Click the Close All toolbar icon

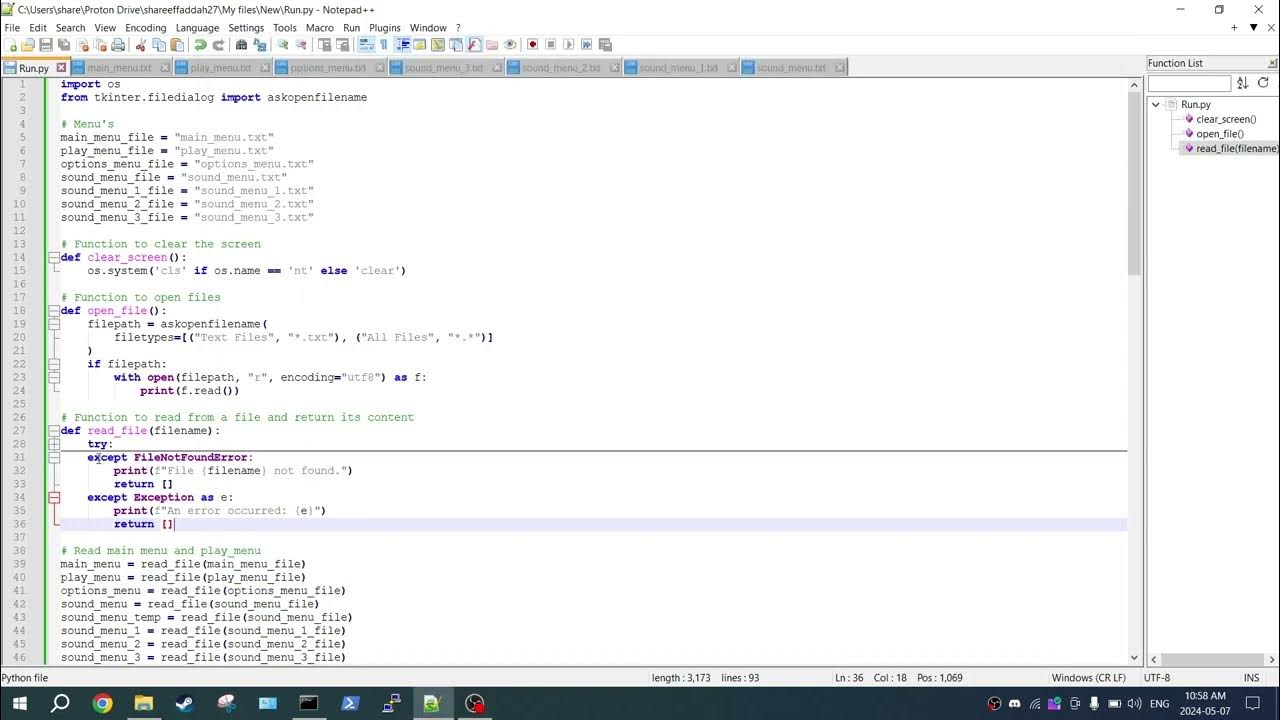point(100,44)
